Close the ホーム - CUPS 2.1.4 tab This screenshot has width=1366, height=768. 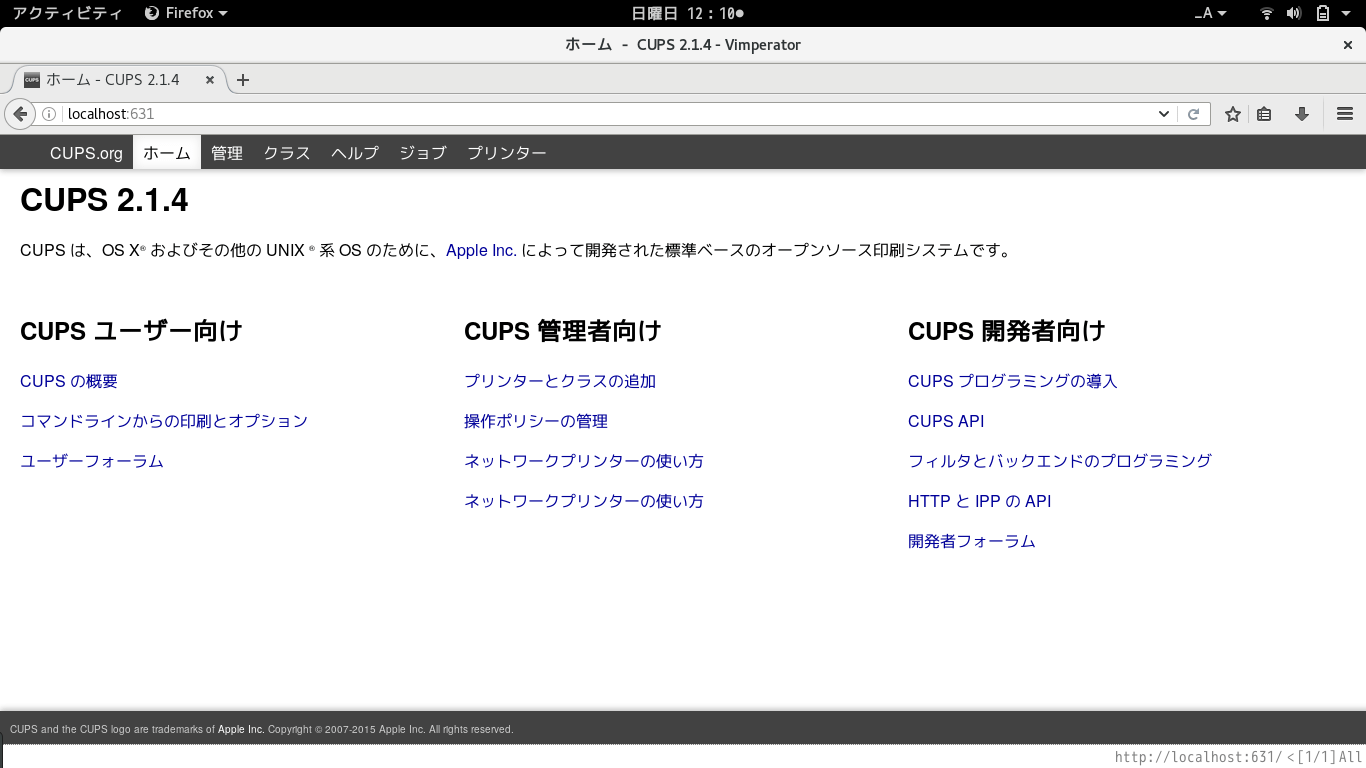click(209, 79)
